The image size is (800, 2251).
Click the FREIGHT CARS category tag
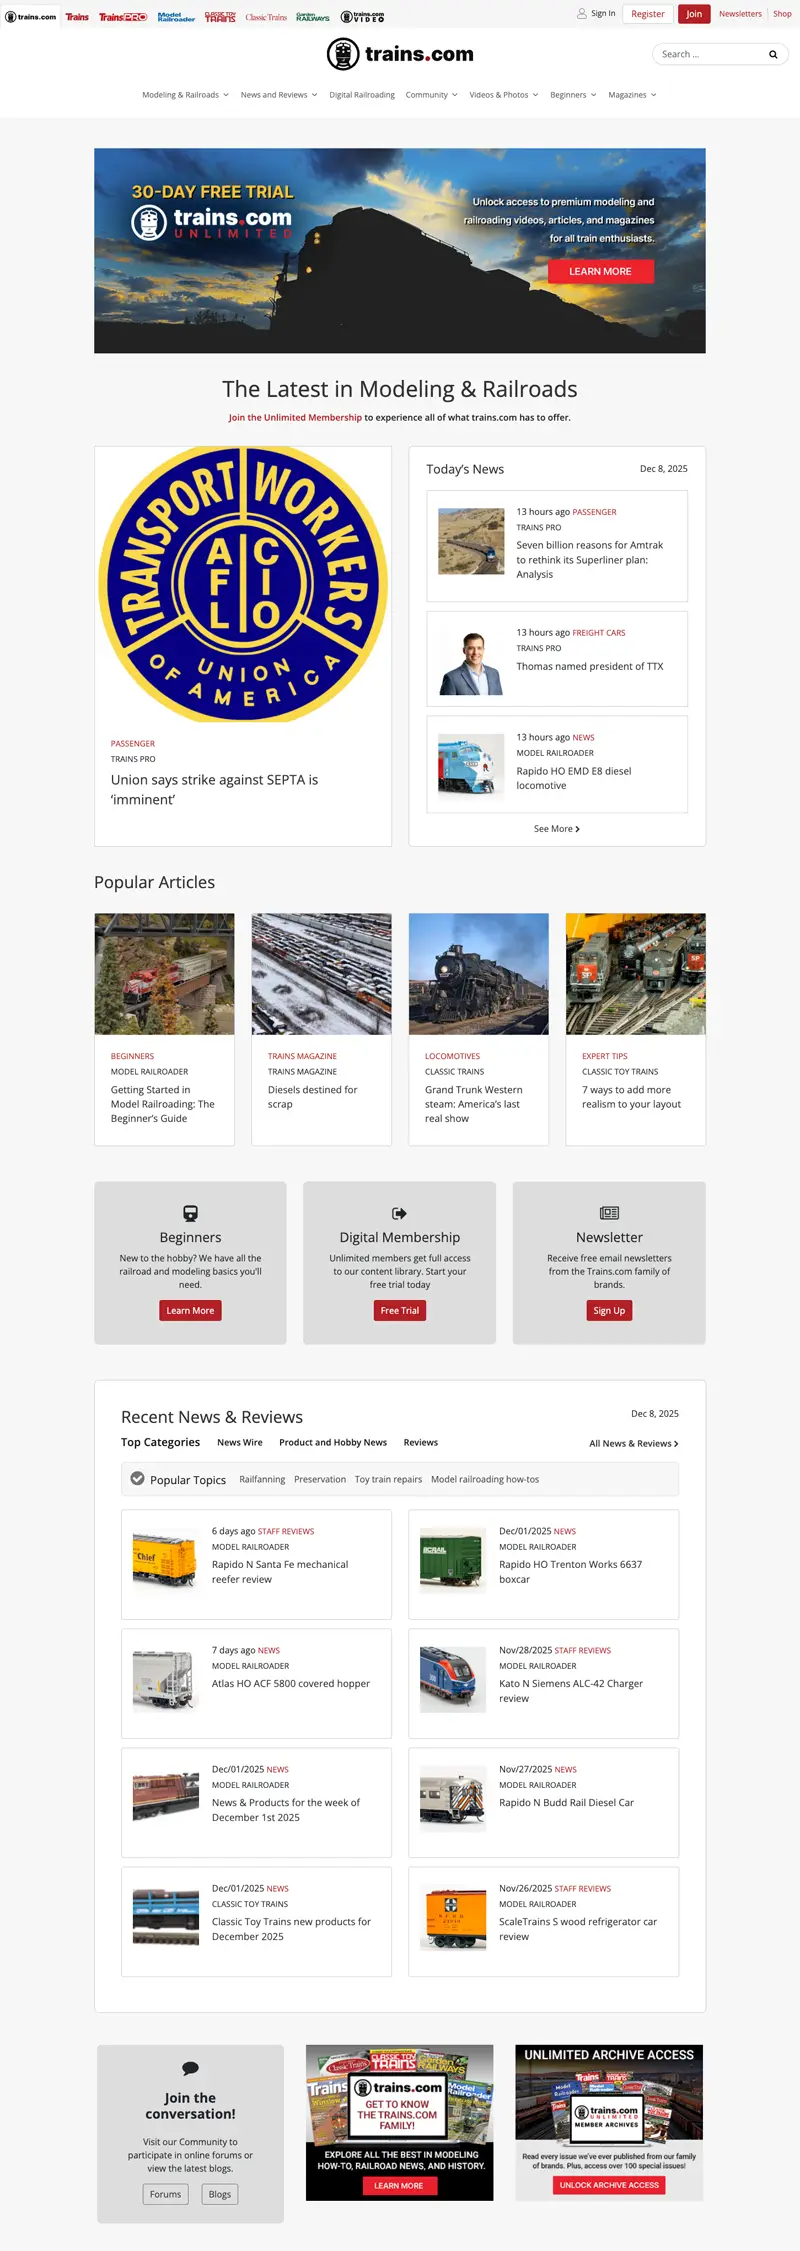599,633
